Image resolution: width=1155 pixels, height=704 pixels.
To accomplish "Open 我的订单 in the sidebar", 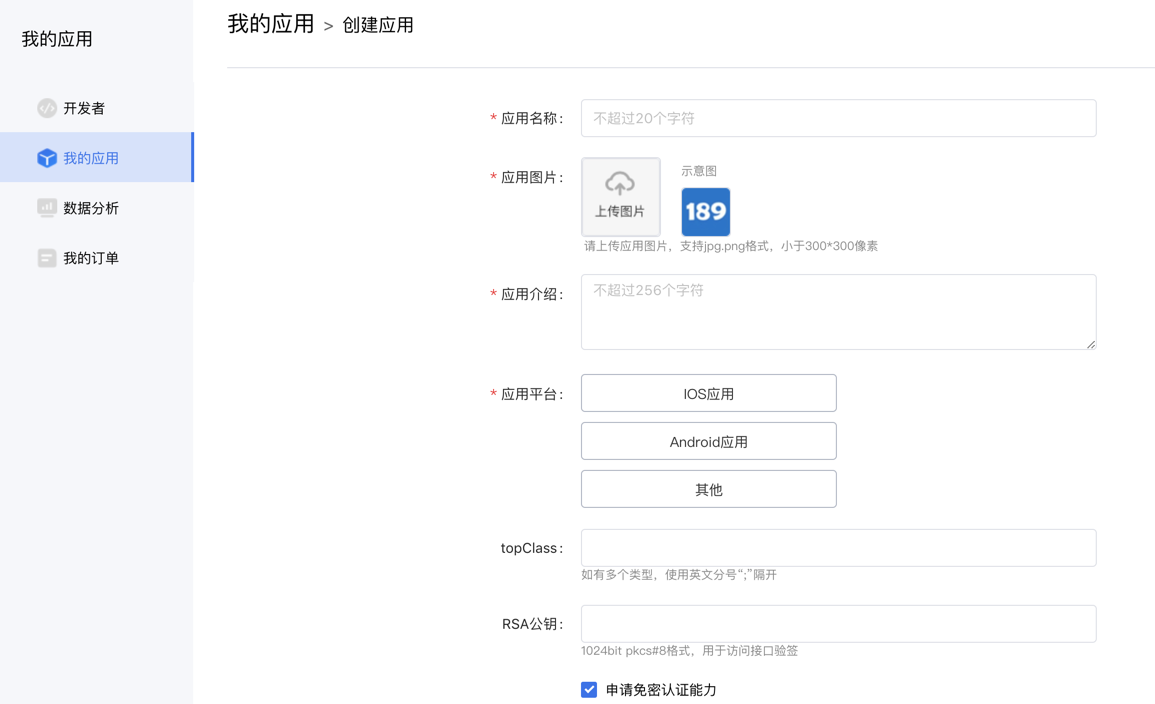I will coord(91,258).
